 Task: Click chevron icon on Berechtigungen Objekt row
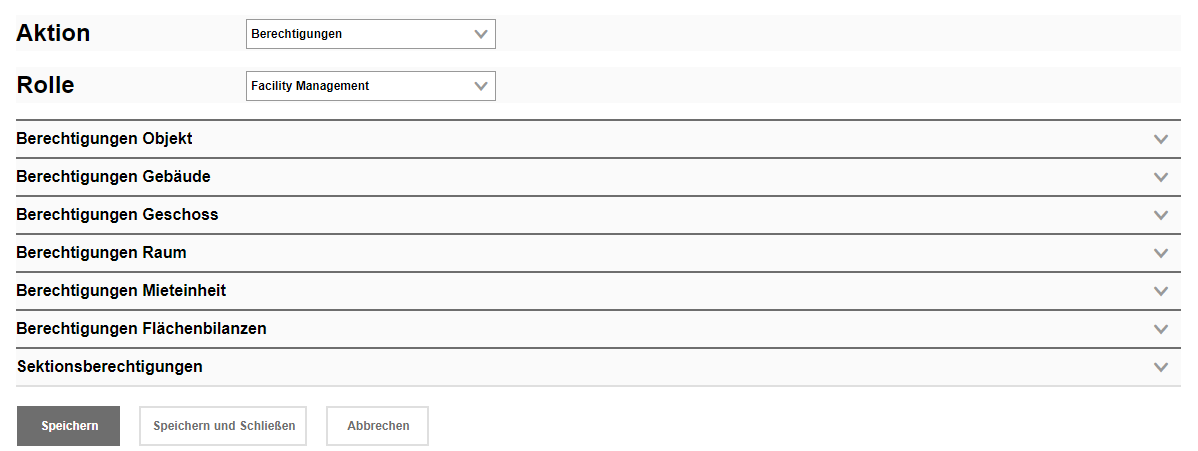point(1160,139)
